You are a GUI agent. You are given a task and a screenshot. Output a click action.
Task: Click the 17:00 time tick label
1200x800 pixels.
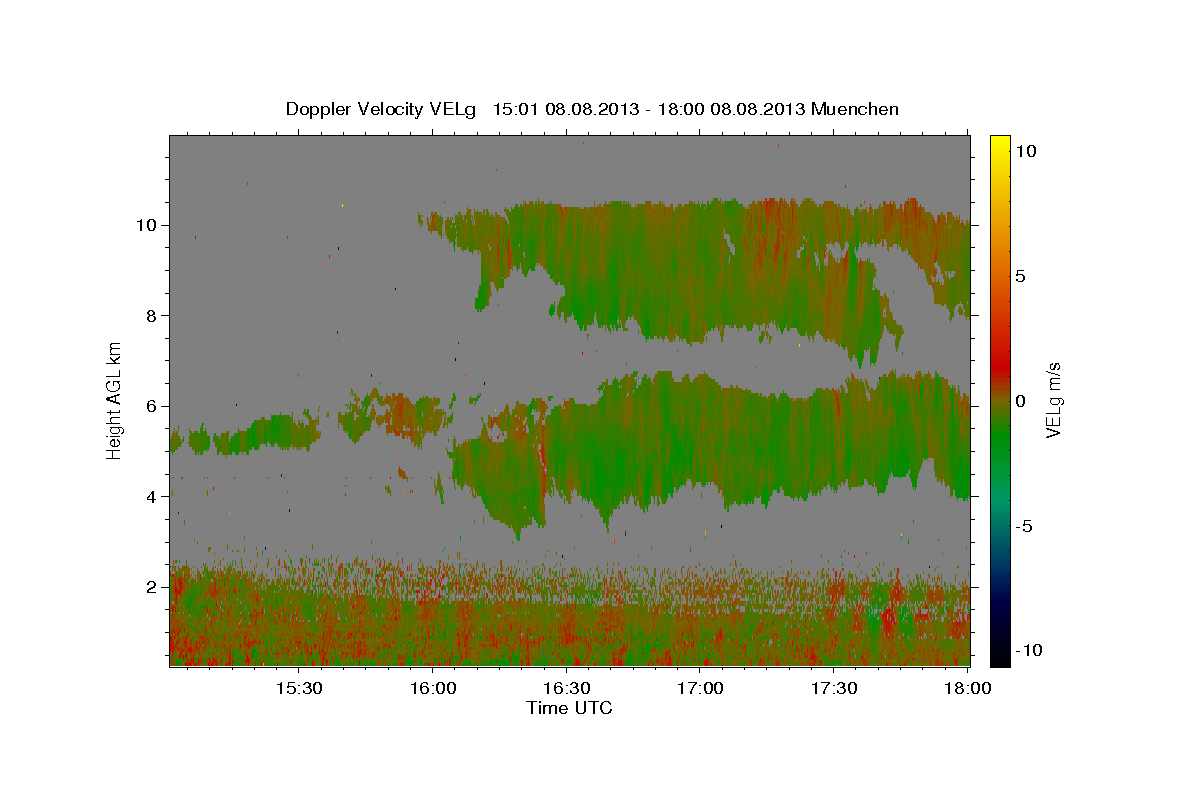(x=701, y=688)
